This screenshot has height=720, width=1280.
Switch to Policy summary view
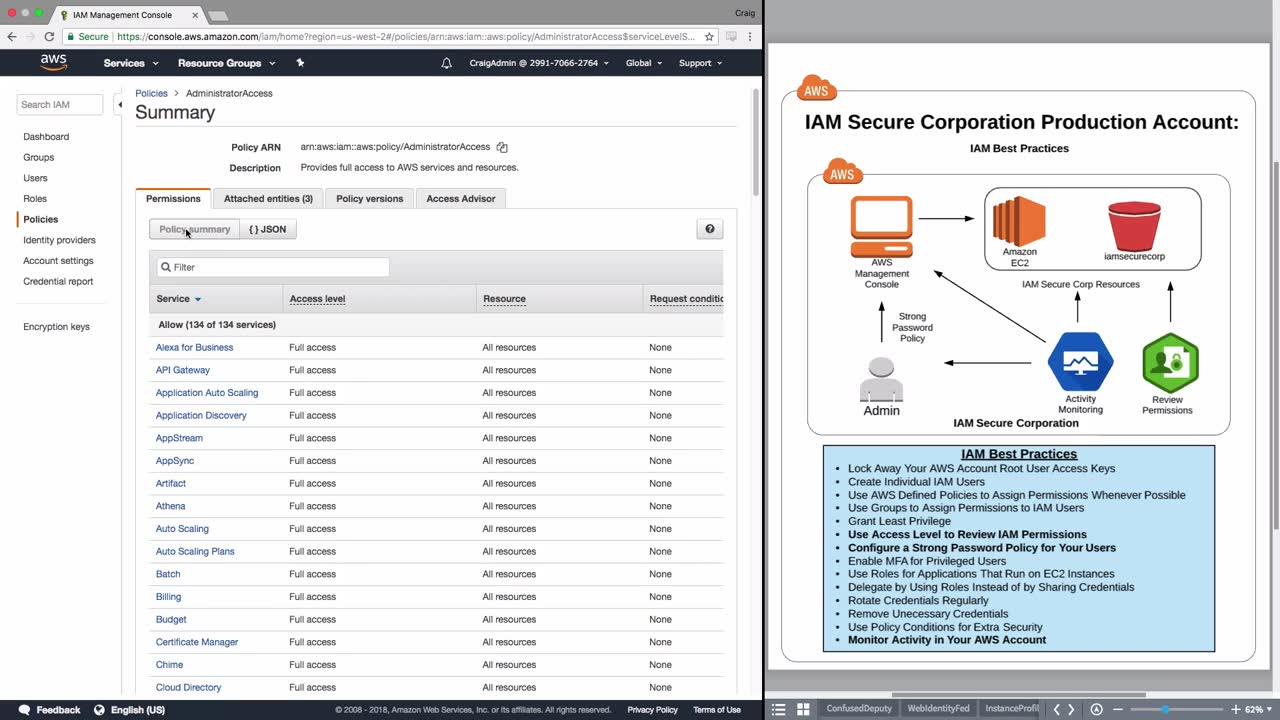[195, 229]
